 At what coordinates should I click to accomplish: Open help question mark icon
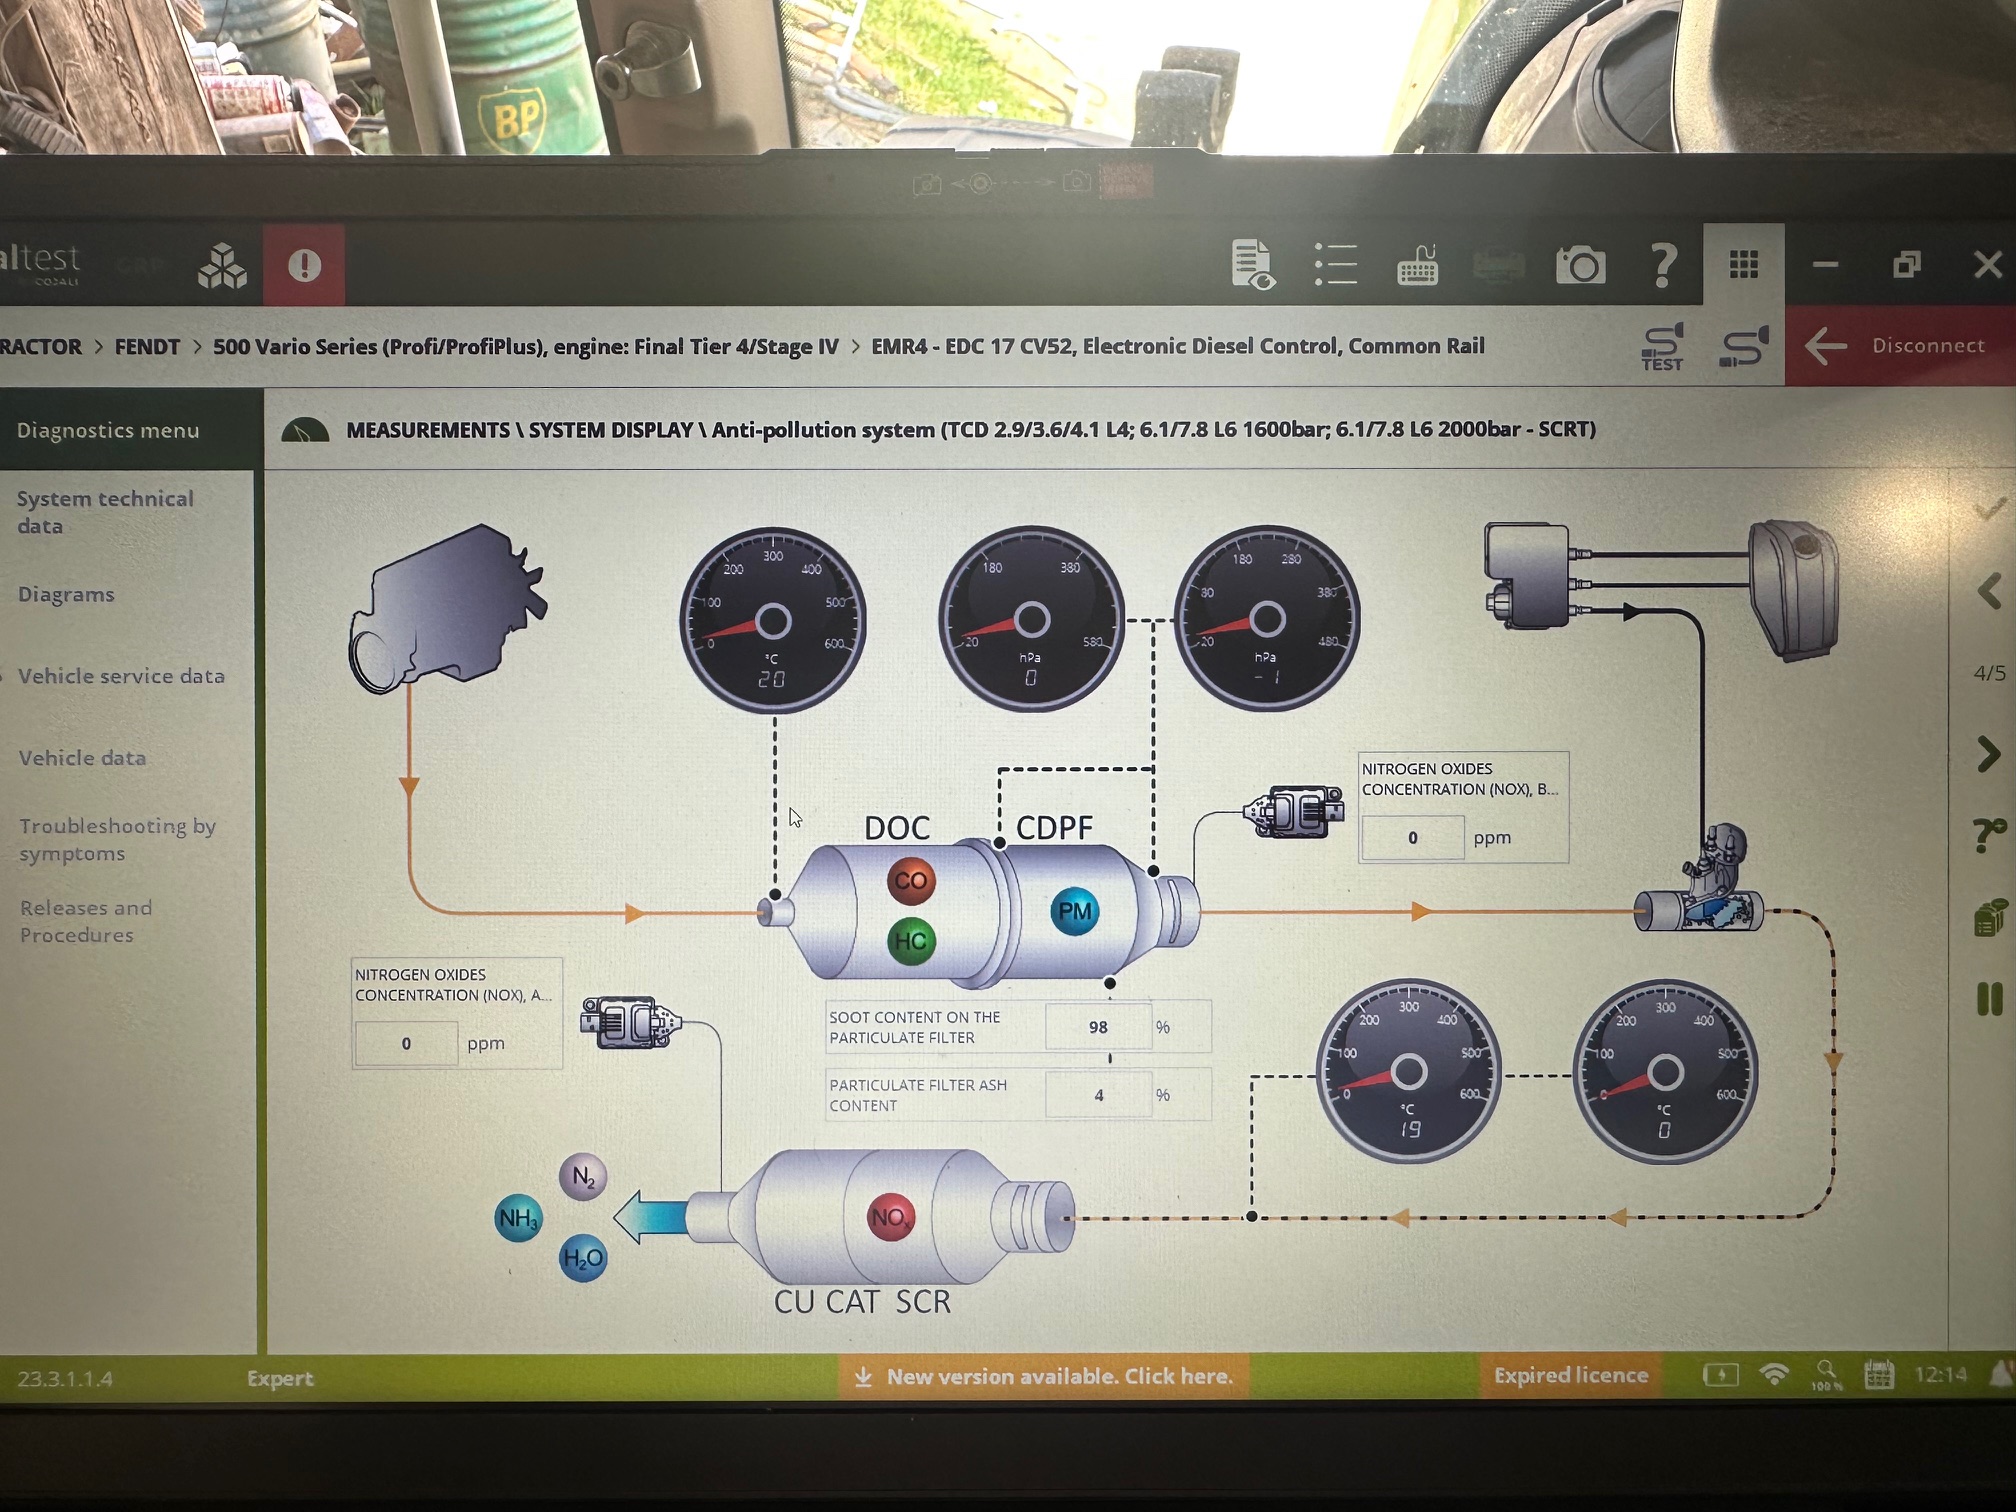1662,266
